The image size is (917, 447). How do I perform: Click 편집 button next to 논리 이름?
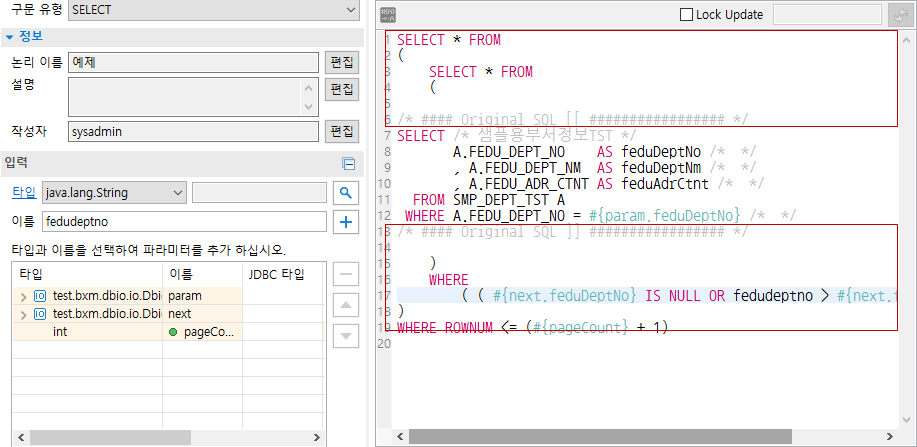tap(342, 62)
